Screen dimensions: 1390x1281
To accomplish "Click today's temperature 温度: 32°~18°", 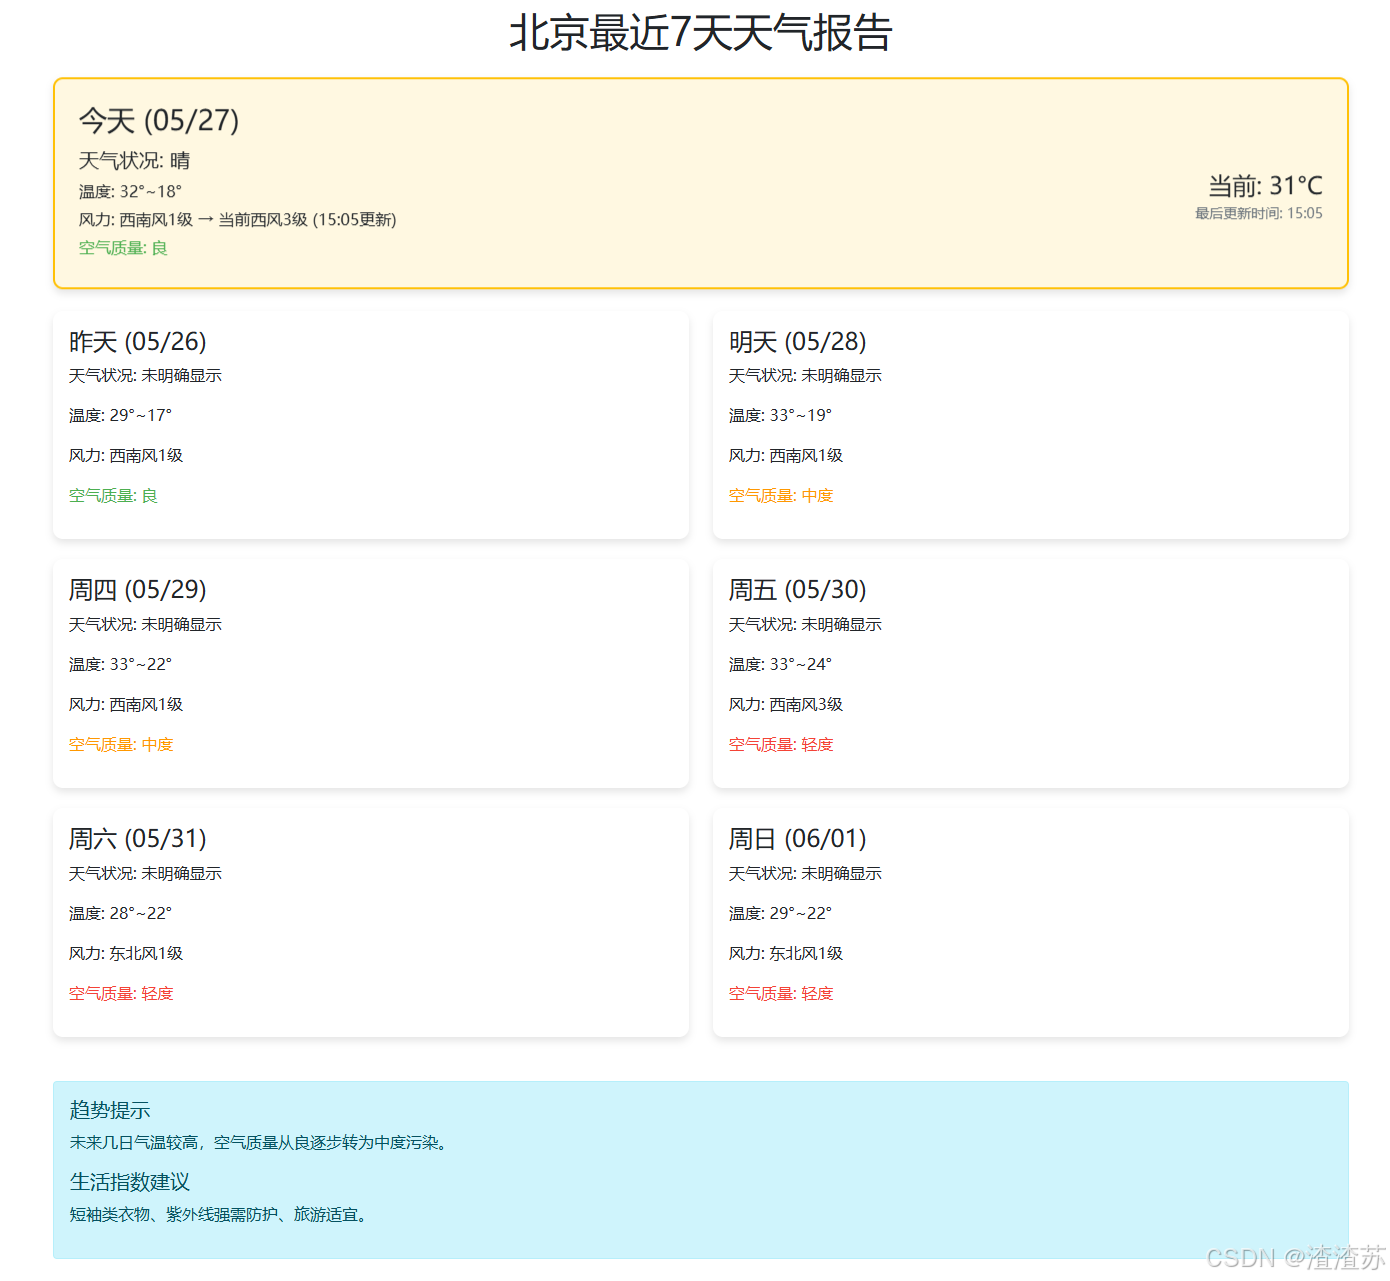I will point(130,191).
